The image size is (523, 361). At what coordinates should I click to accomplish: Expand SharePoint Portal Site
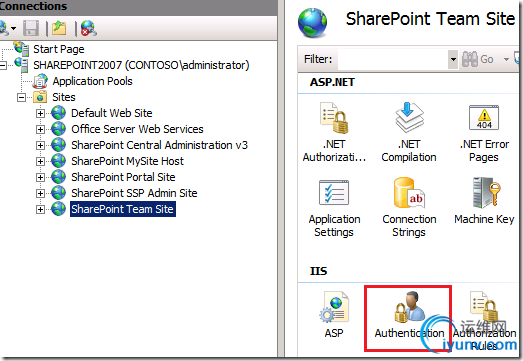click(x=40, y=177)
